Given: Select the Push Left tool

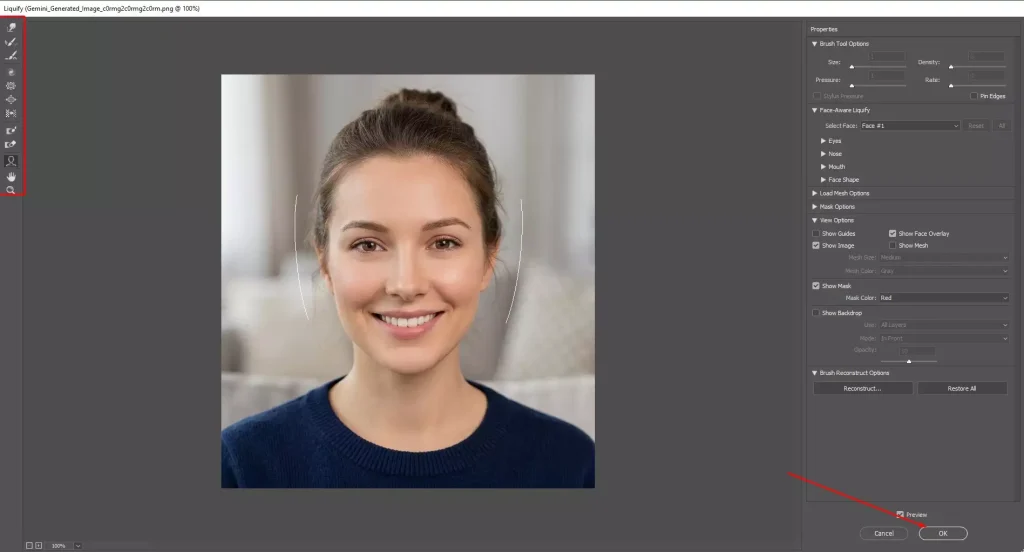Looking at the screenshot, I should (x=11, y=114).
